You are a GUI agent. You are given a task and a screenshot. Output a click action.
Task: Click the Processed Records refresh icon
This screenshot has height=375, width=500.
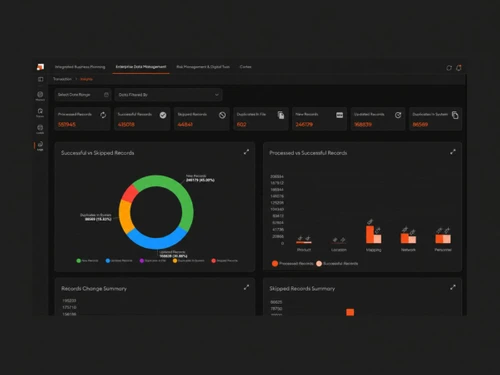coord(103,115)
